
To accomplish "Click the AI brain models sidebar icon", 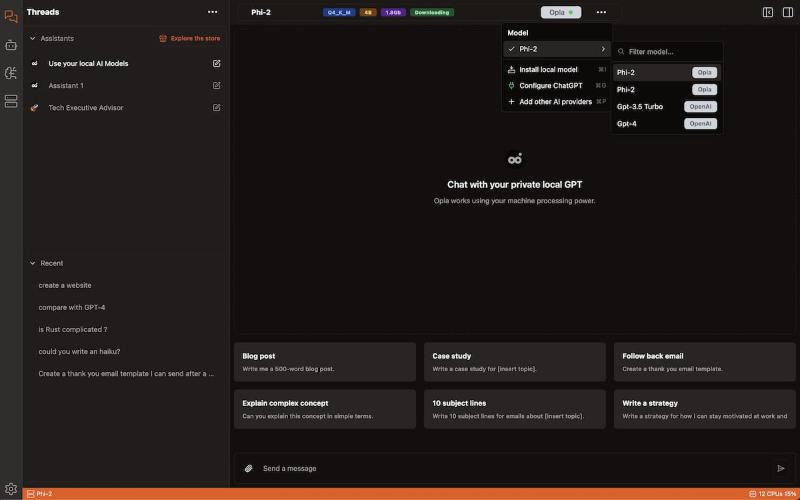I will point(11,73).
